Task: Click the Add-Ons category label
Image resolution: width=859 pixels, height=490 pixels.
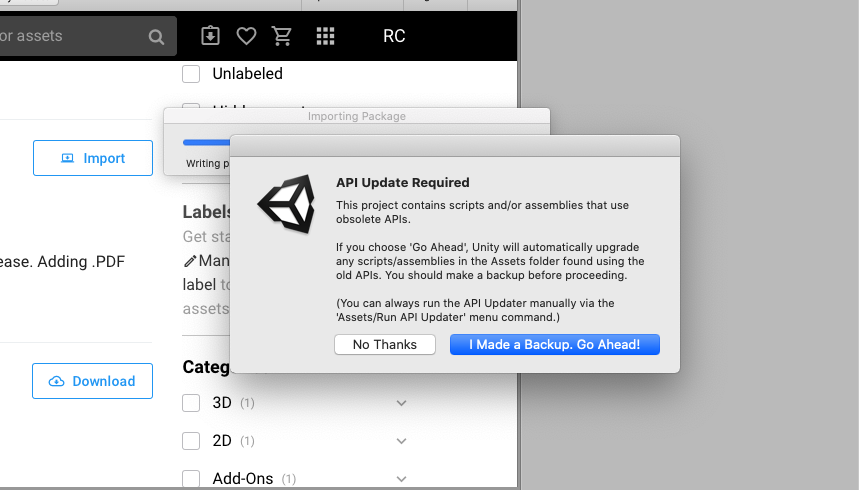Action: tap(243, 478)
